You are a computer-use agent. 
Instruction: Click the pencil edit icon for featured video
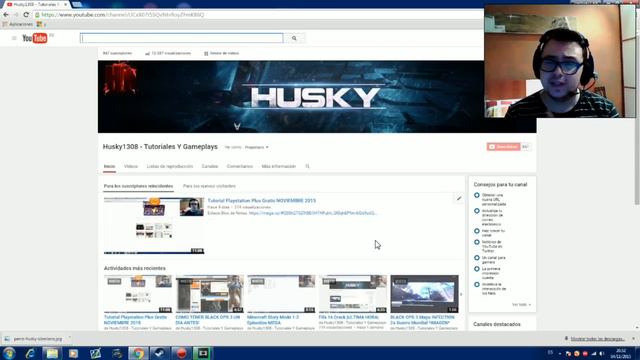(x=459, y=198)
